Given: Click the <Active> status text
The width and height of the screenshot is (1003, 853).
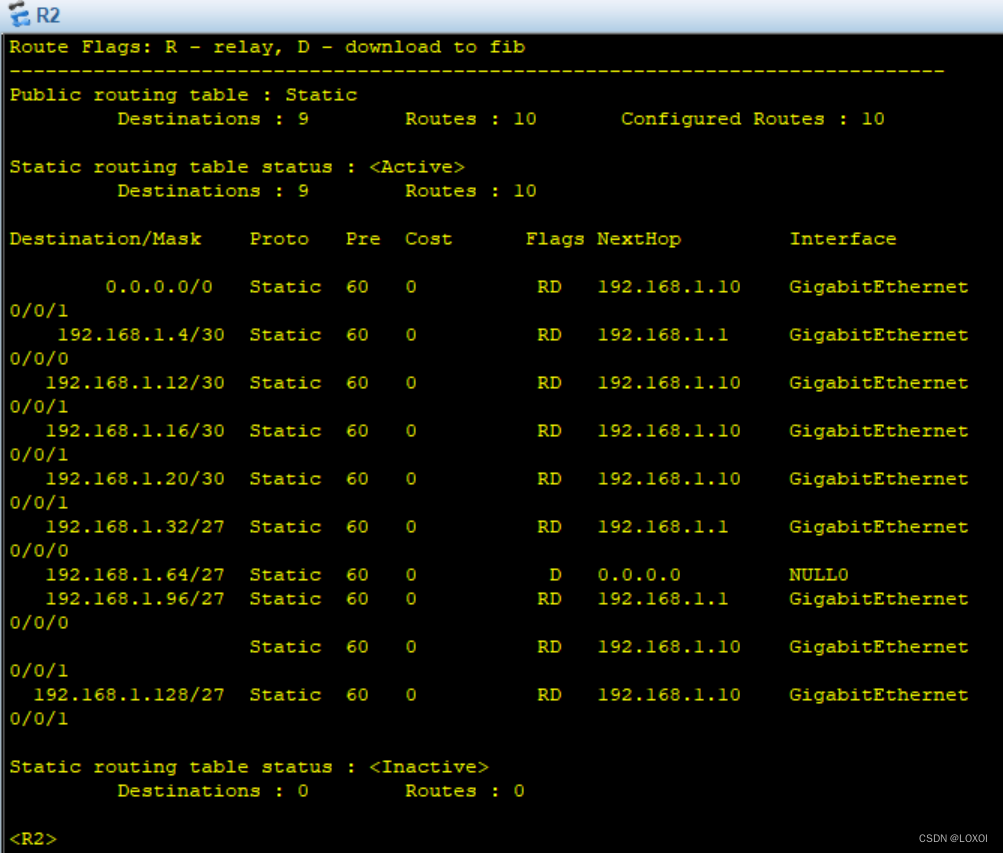Looking at the screenshot, I should [417, 166].
